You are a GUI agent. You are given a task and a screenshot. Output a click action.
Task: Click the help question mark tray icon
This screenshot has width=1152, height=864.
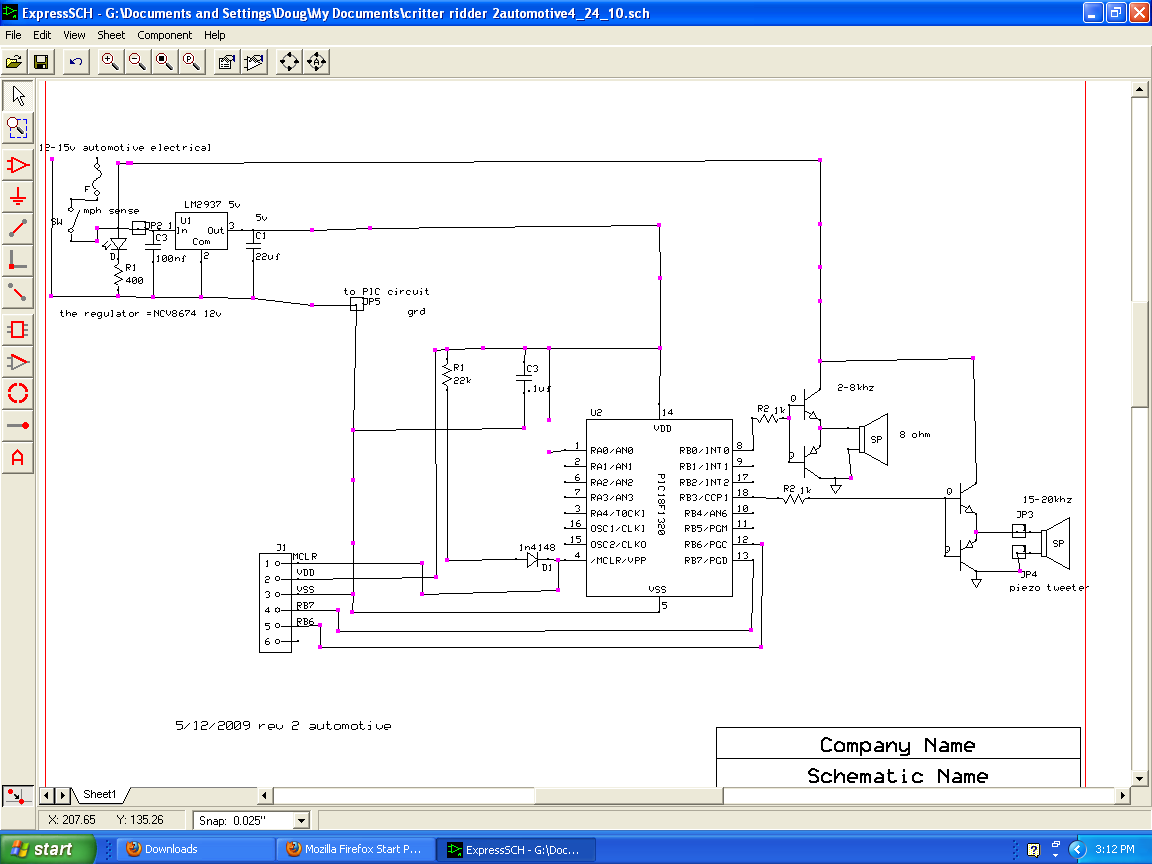1033,850
